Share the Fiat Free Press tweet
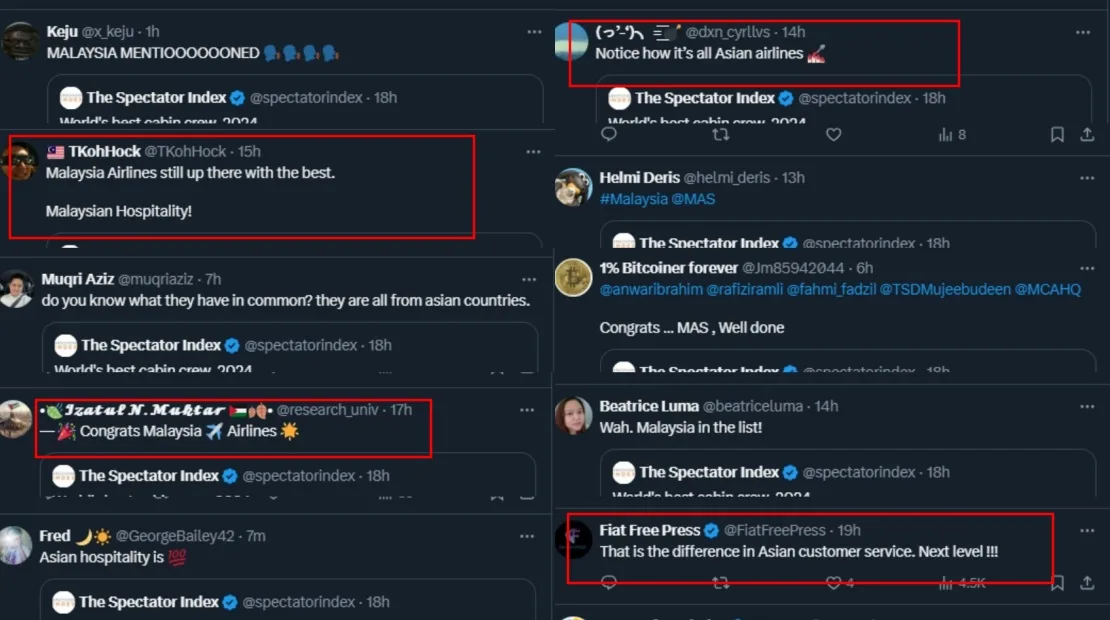This screenshot has width=1110, height=620. pos(1087,582)
